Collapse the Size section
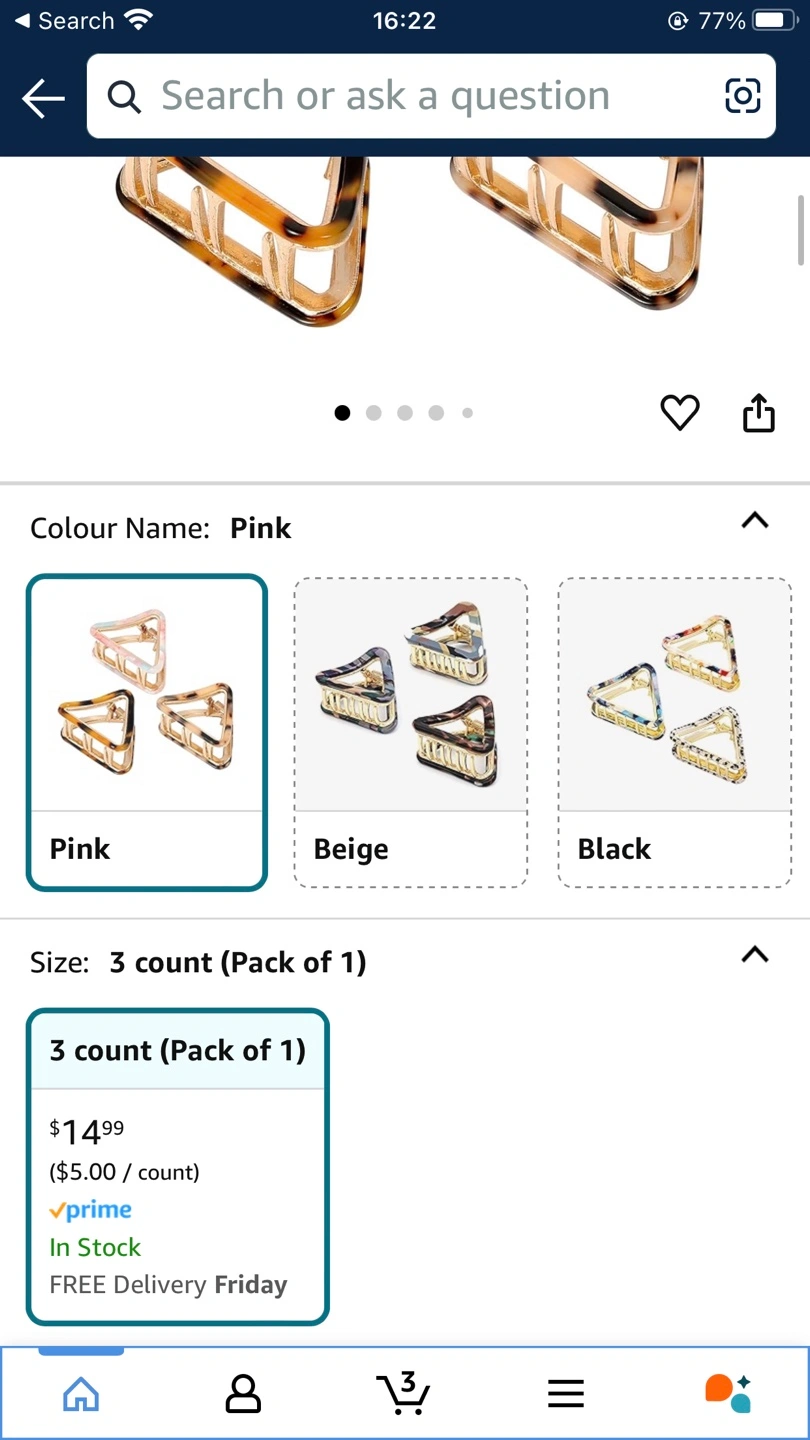 [x=755, y=954]
